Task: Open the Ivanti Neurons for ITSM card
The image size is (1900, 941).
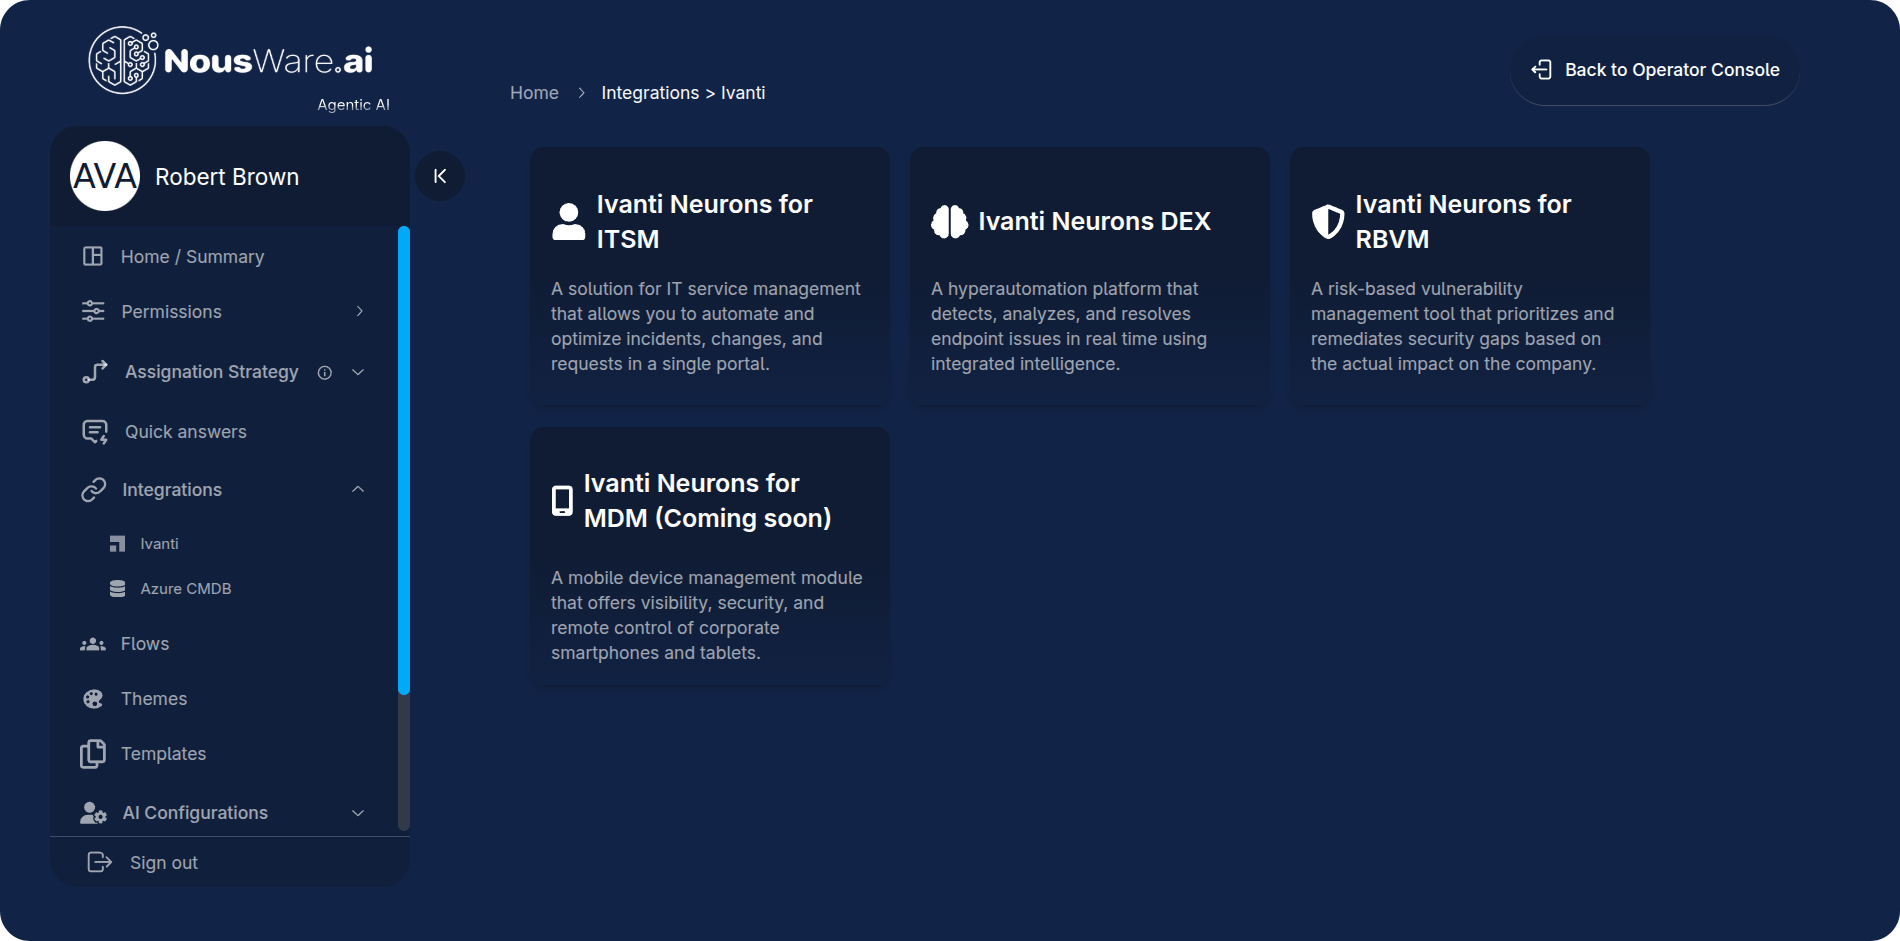Action: pos(709,276)
